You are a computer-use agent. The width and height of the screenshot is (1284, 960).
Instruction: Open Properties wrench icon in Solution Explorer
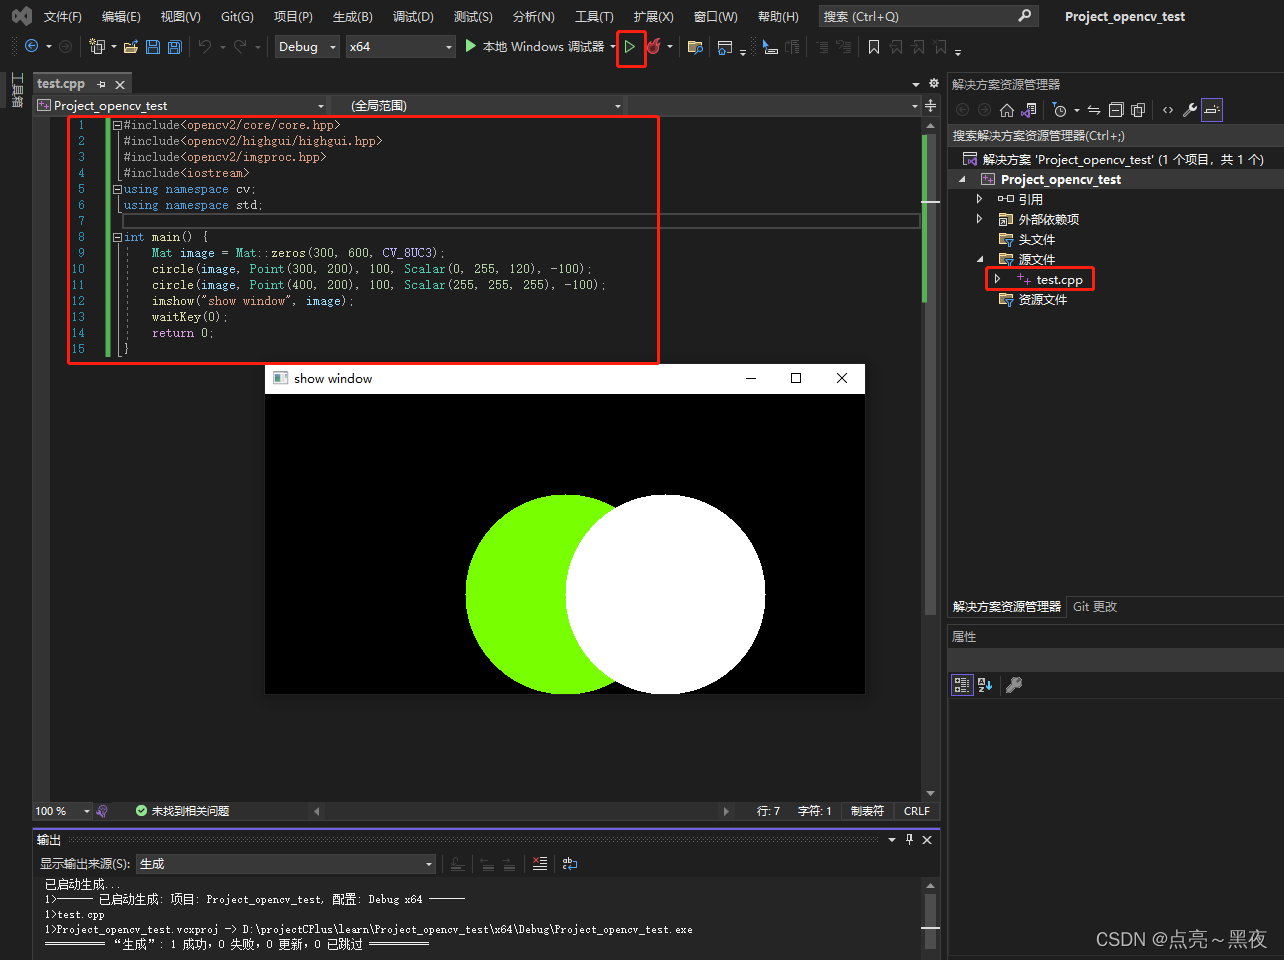[1190, 110]
